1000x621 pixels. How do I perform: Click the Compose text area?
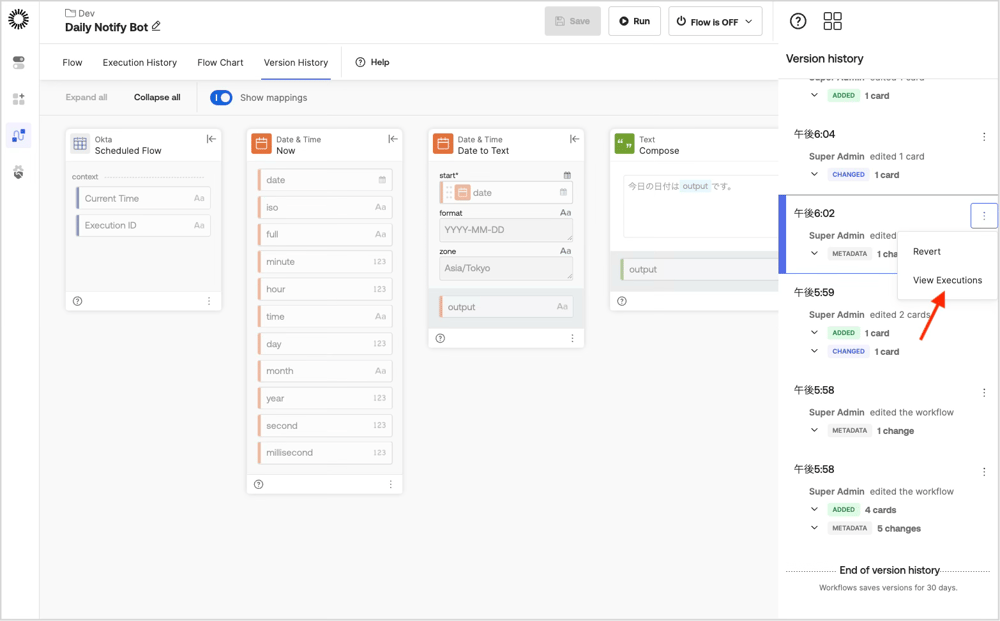[700, 206]
